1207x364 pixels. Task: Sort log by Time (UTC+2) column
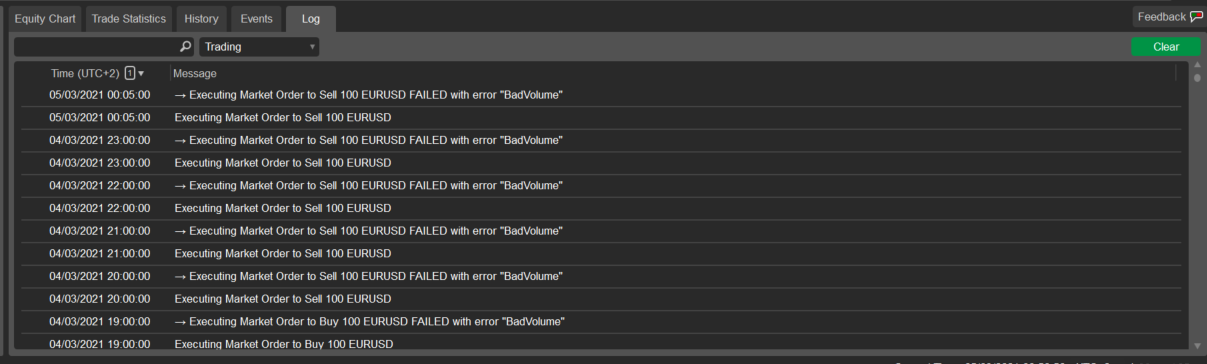tap(85, 73)
